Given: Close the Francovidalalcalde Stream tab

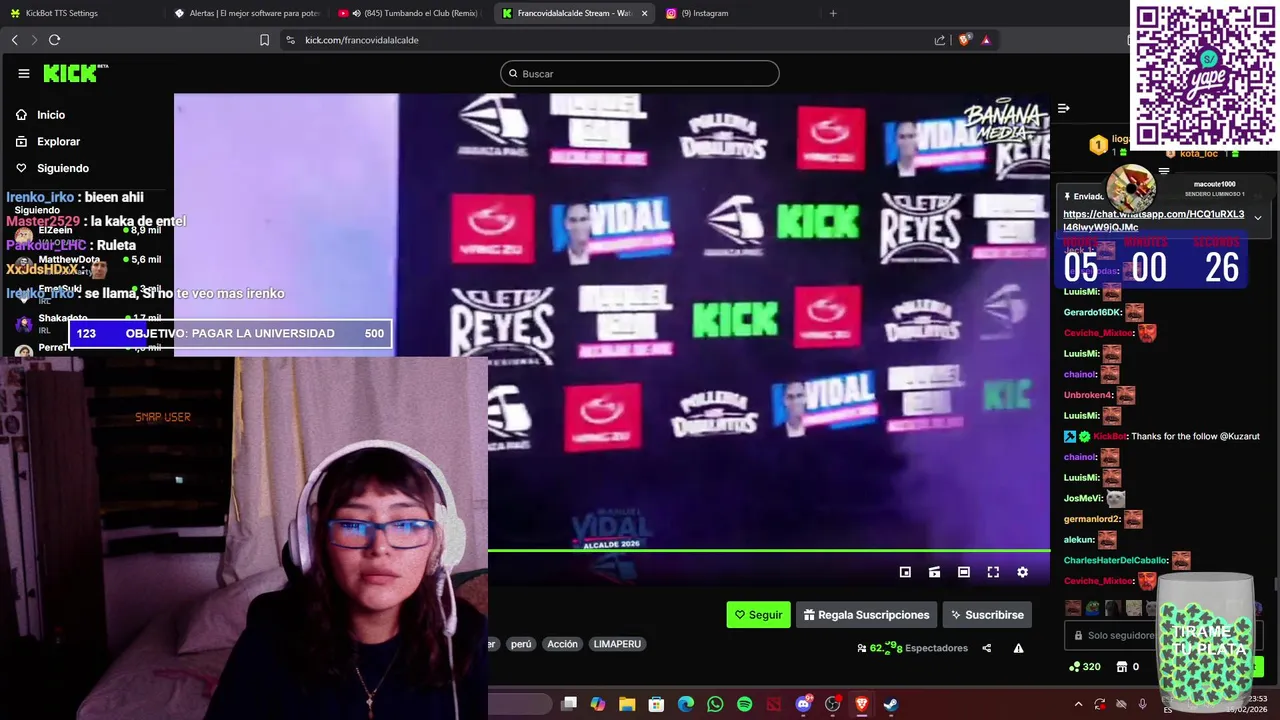Looking at the screenshot, I should coord(644,13).
